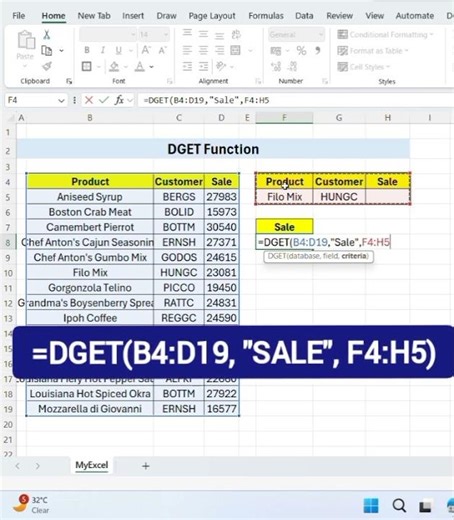Switch to the Formulas tab
The height and width of the screenshot is (520, 454).
(x=266, y=16)
